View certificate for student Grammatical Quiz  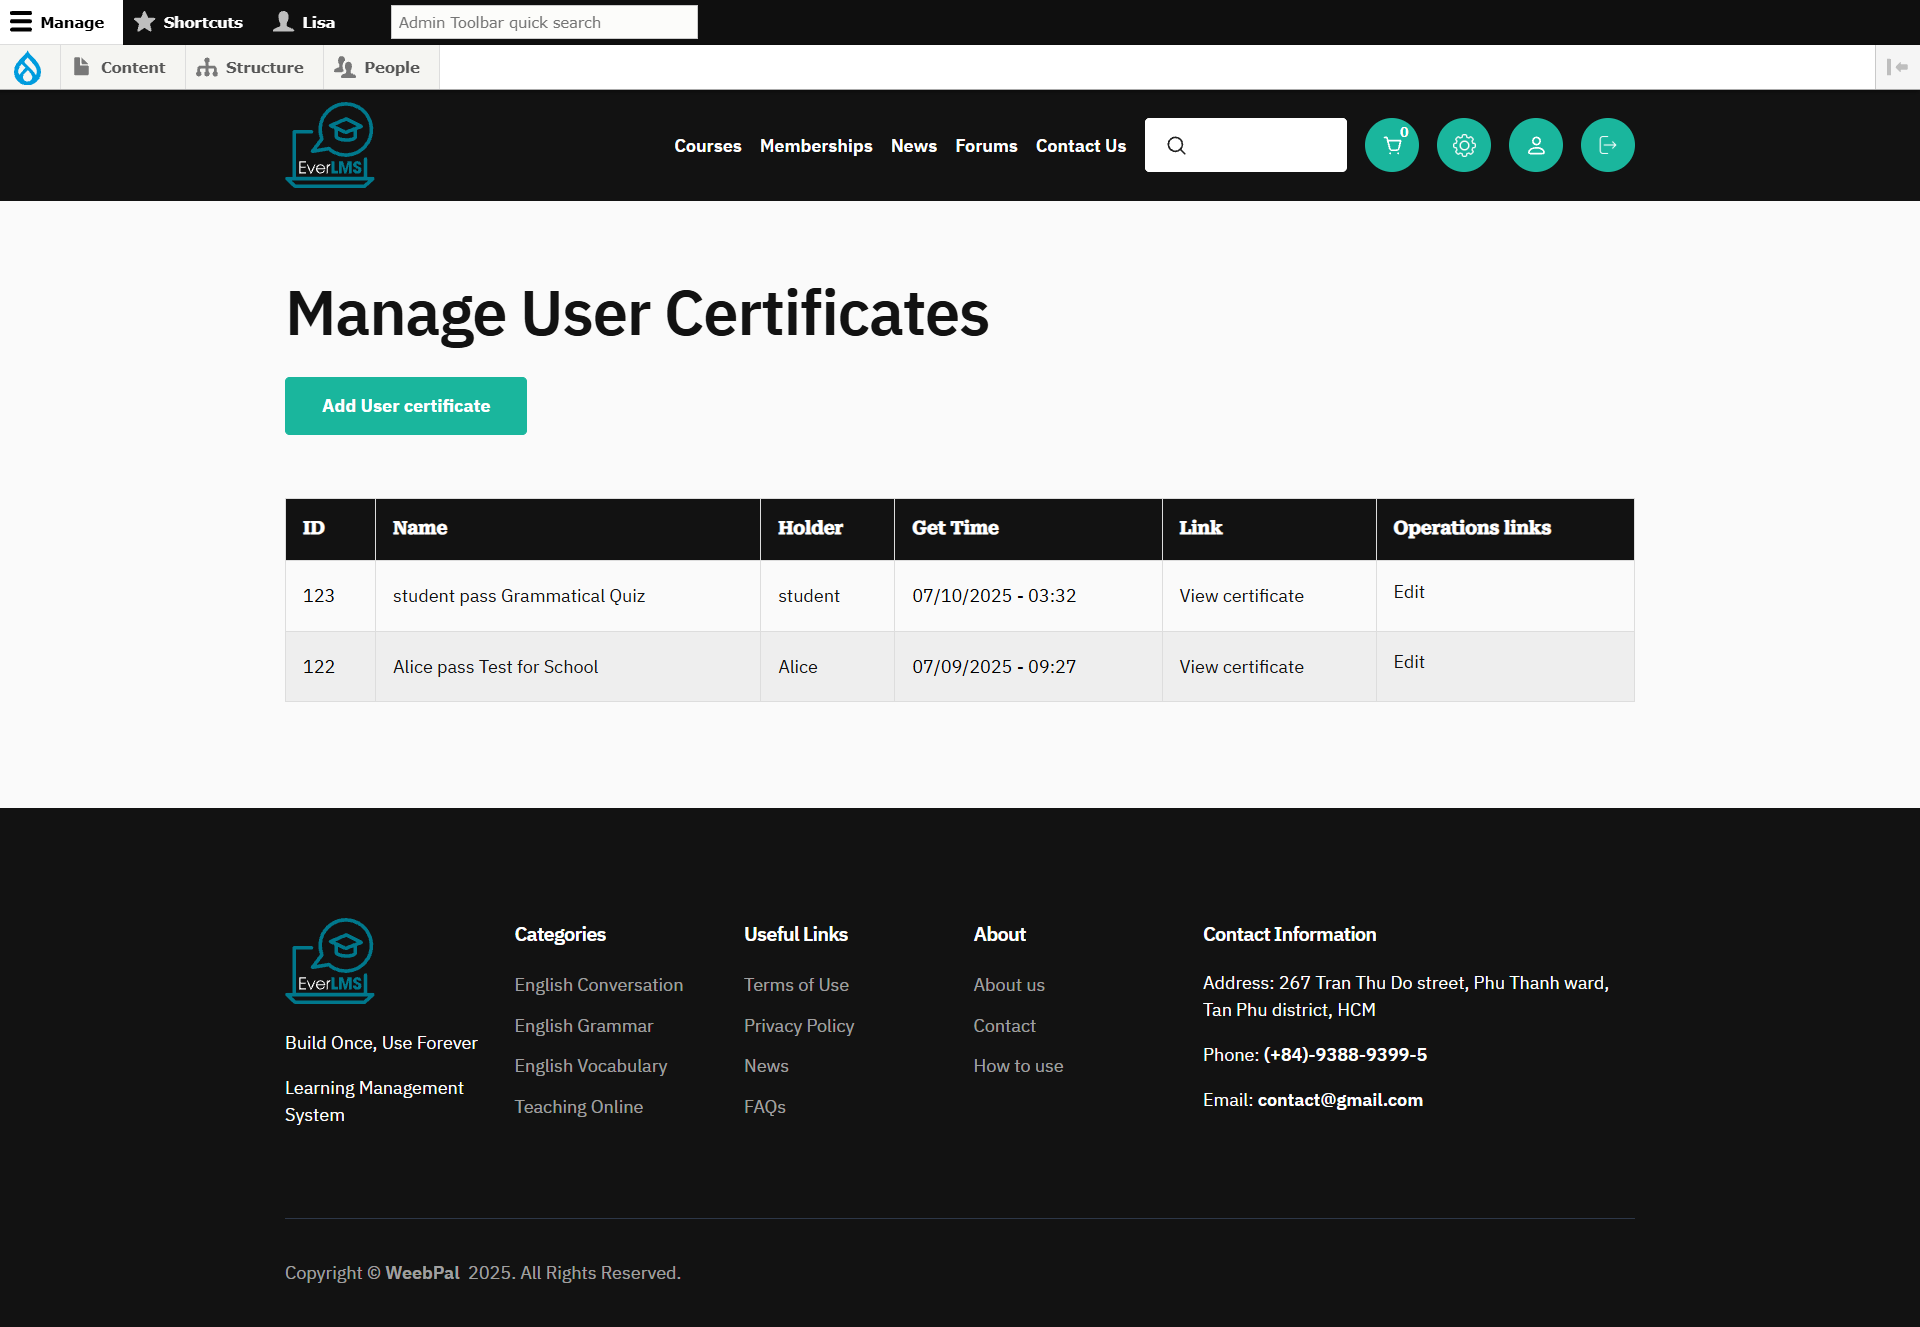point(1241,596)
